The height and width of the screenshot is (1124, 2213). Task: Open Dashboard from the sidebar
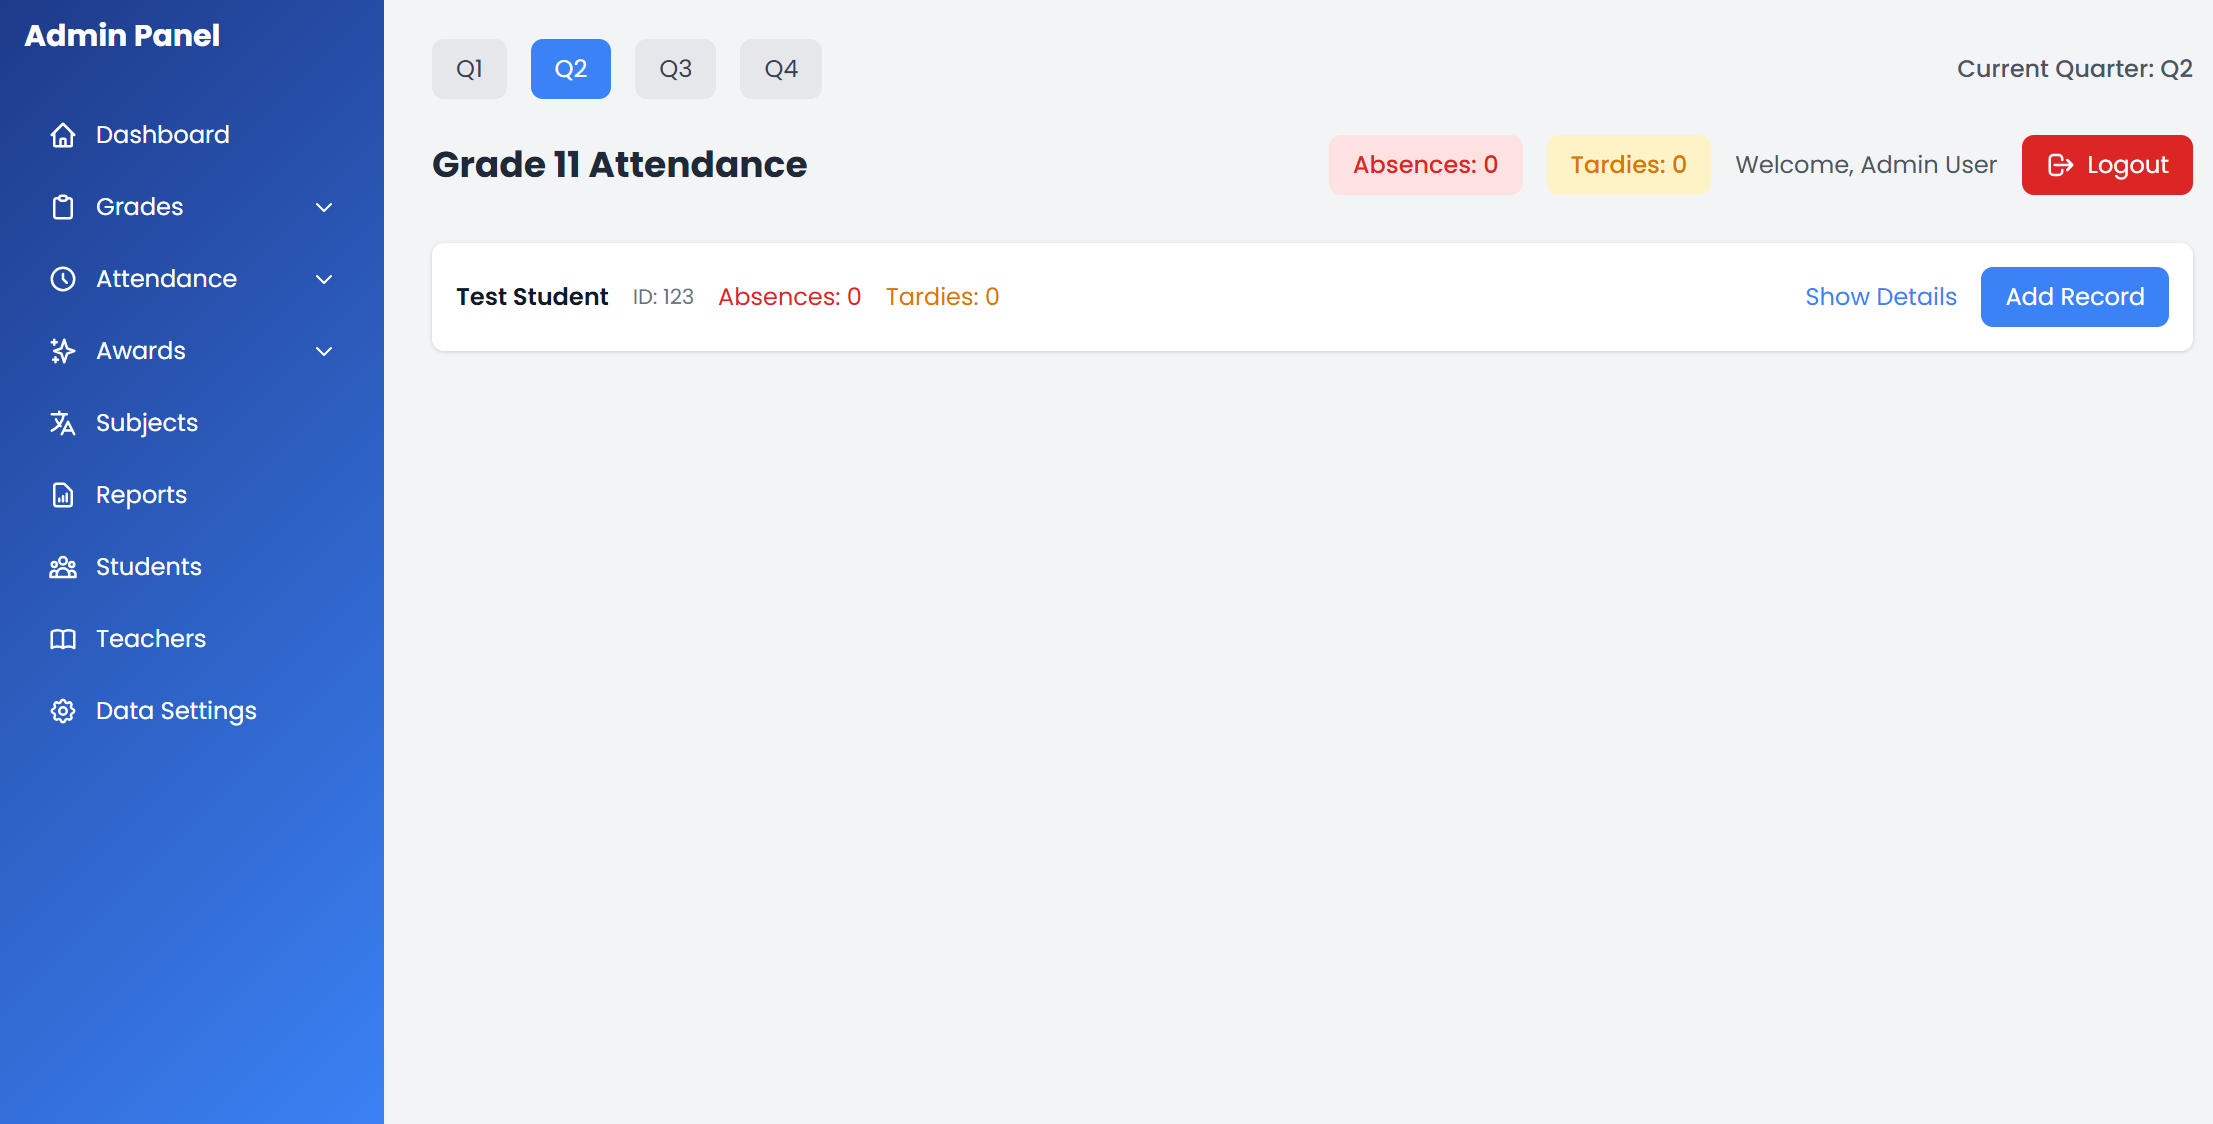[x=192, y=135]
